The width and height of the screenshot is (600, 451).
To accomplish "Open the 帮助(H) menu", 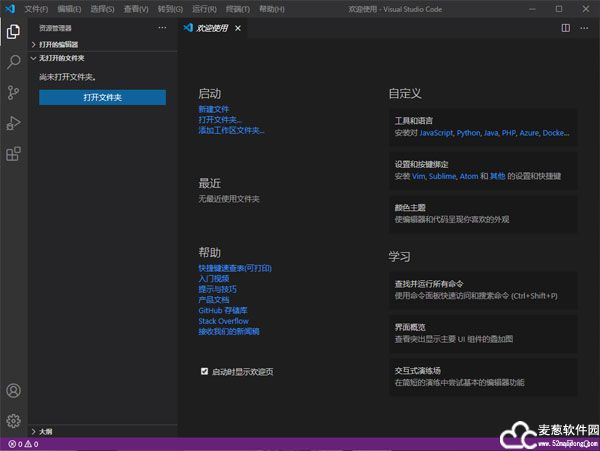I will pos(272,9).
